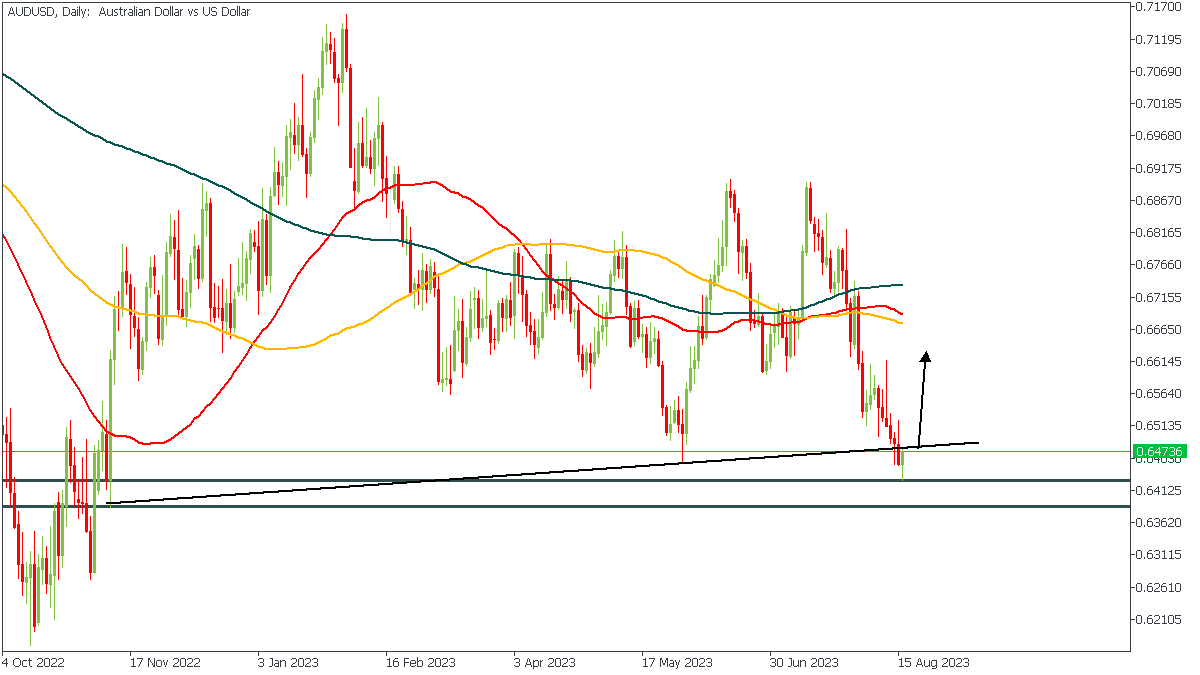Click the 3 Jan 2023 date label

(287, 662)
